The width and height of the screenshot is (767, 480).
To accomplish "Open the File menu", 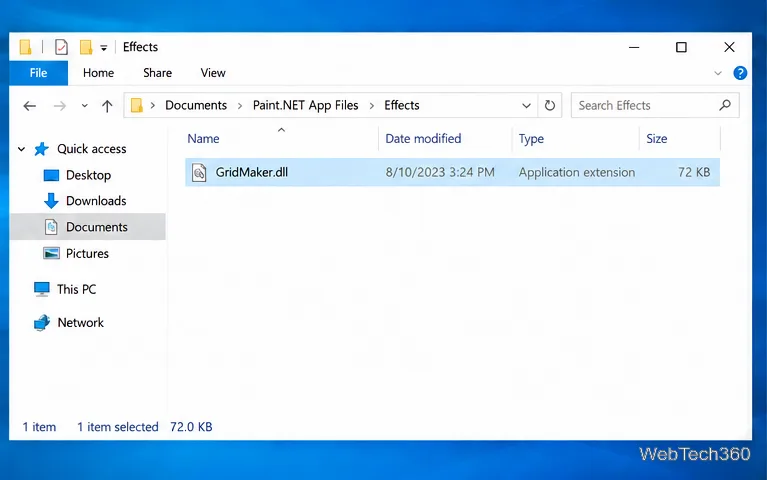I will (x=38, y=73).
